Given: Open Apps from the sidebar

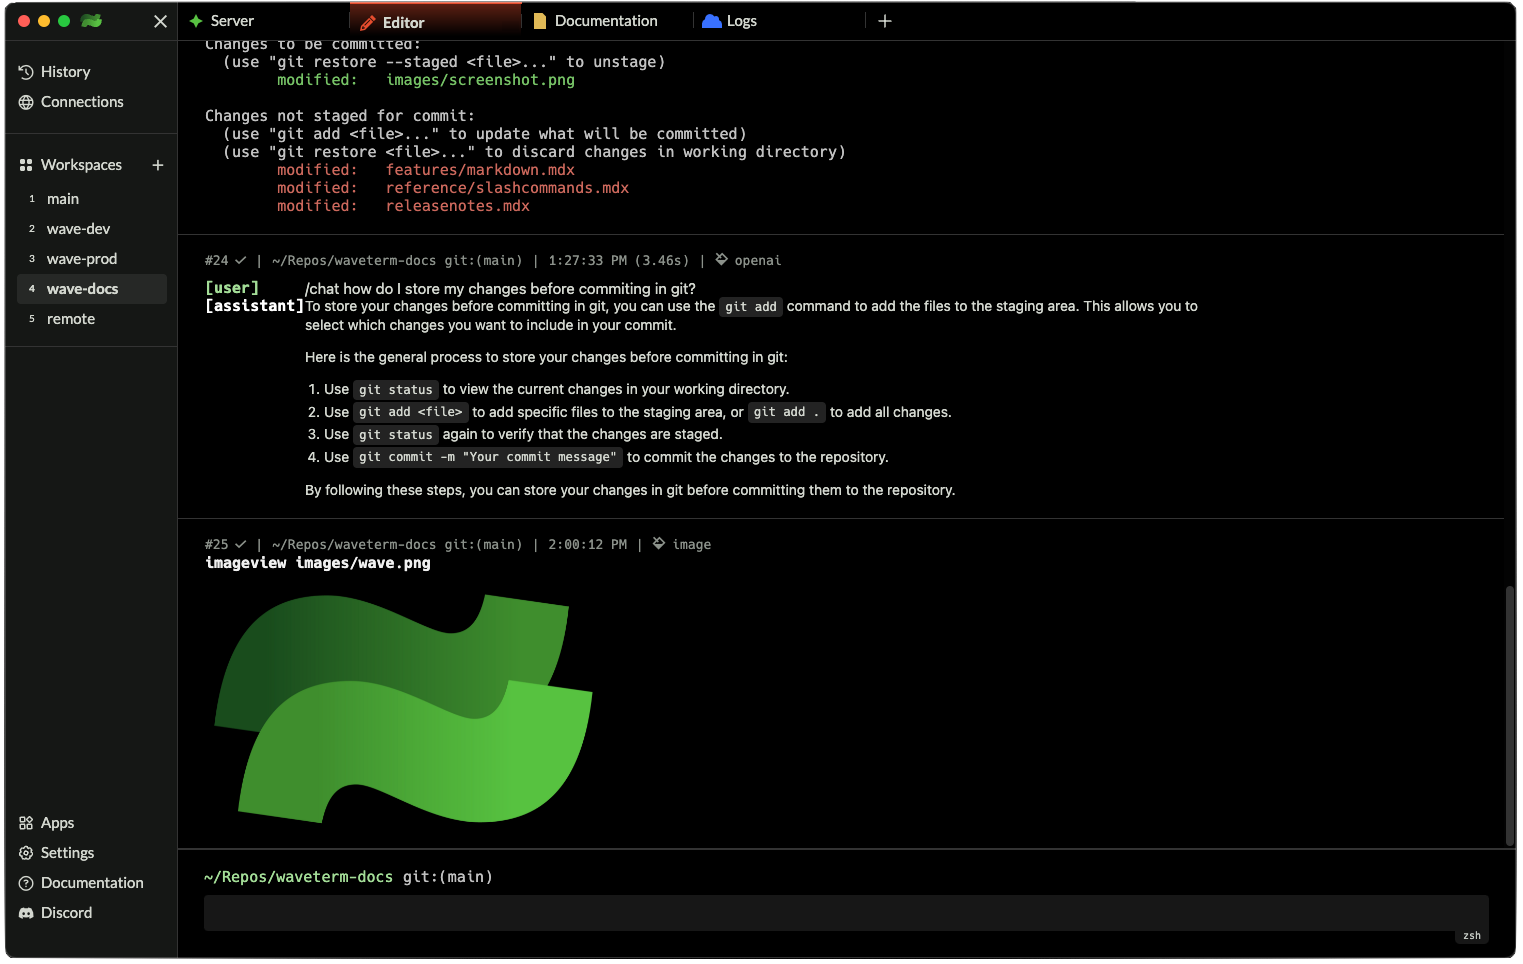Looking at the screenshot, I should [57, 823].
